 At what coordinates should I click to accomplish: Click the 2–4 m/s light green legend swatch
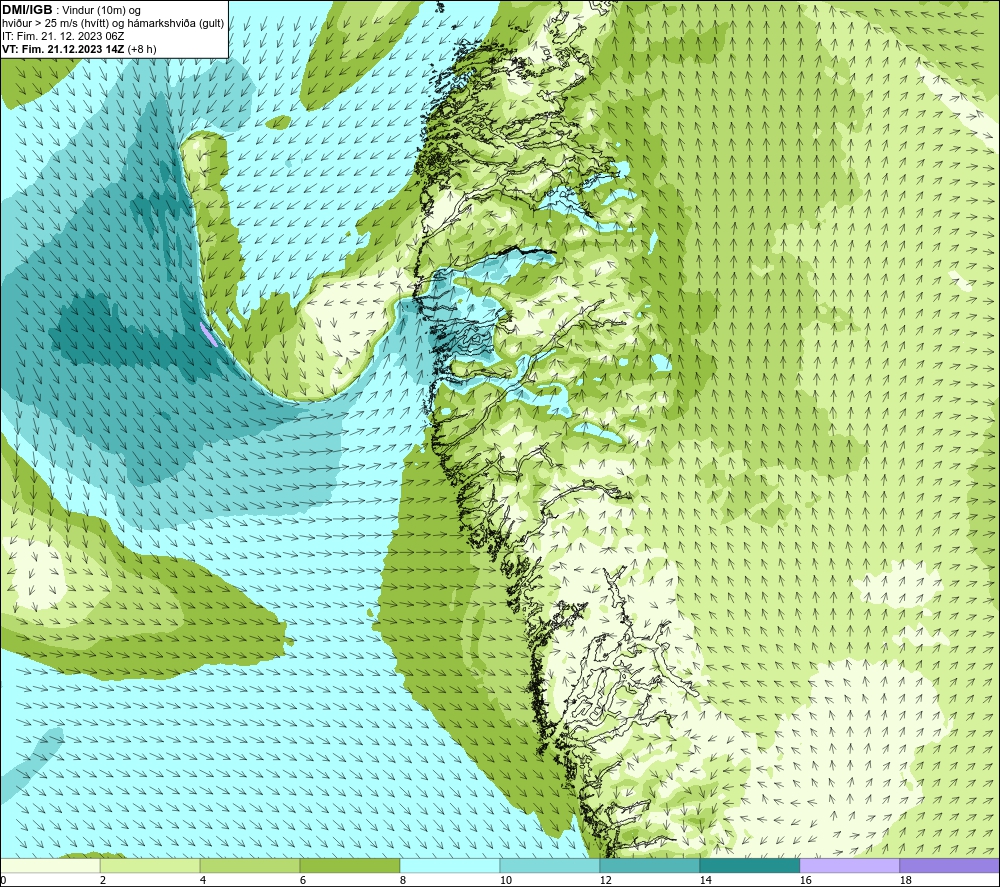tap(150, 866)
